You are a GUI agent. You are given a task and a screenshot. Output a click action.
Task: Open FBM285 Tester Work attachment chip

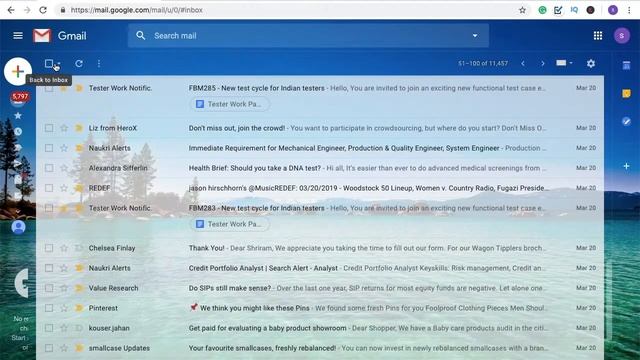pyautogui.click(x=229, y=104)
